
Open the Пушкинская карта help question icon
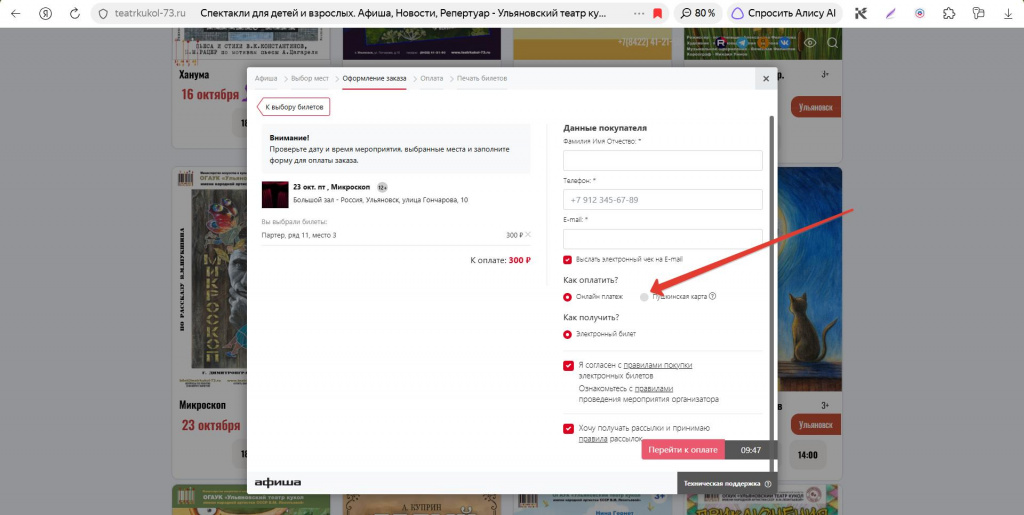pyautogui.click(x=712, y=296)
